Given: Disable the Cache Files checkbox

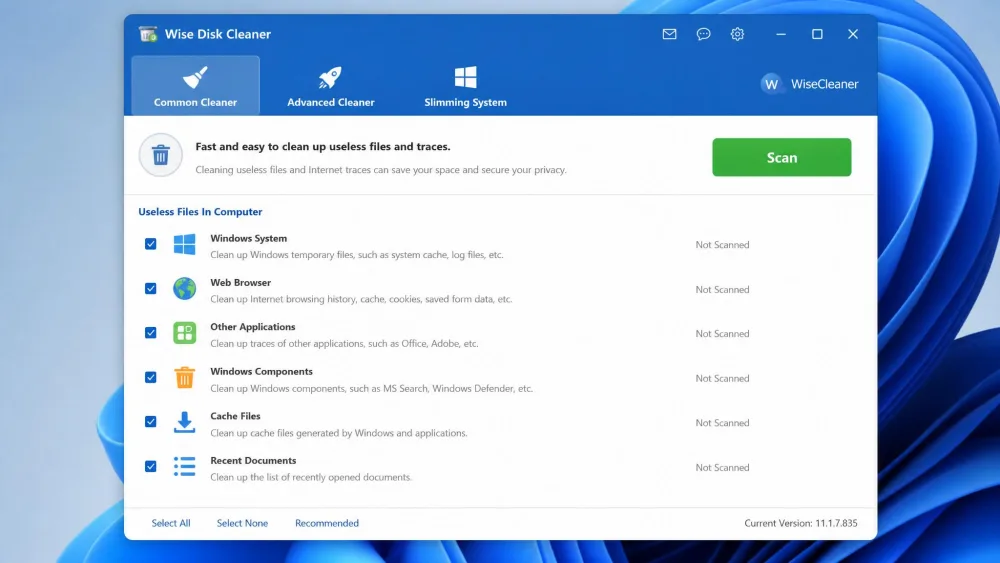Looking at the screenshot, I should [x=151, y=421].
